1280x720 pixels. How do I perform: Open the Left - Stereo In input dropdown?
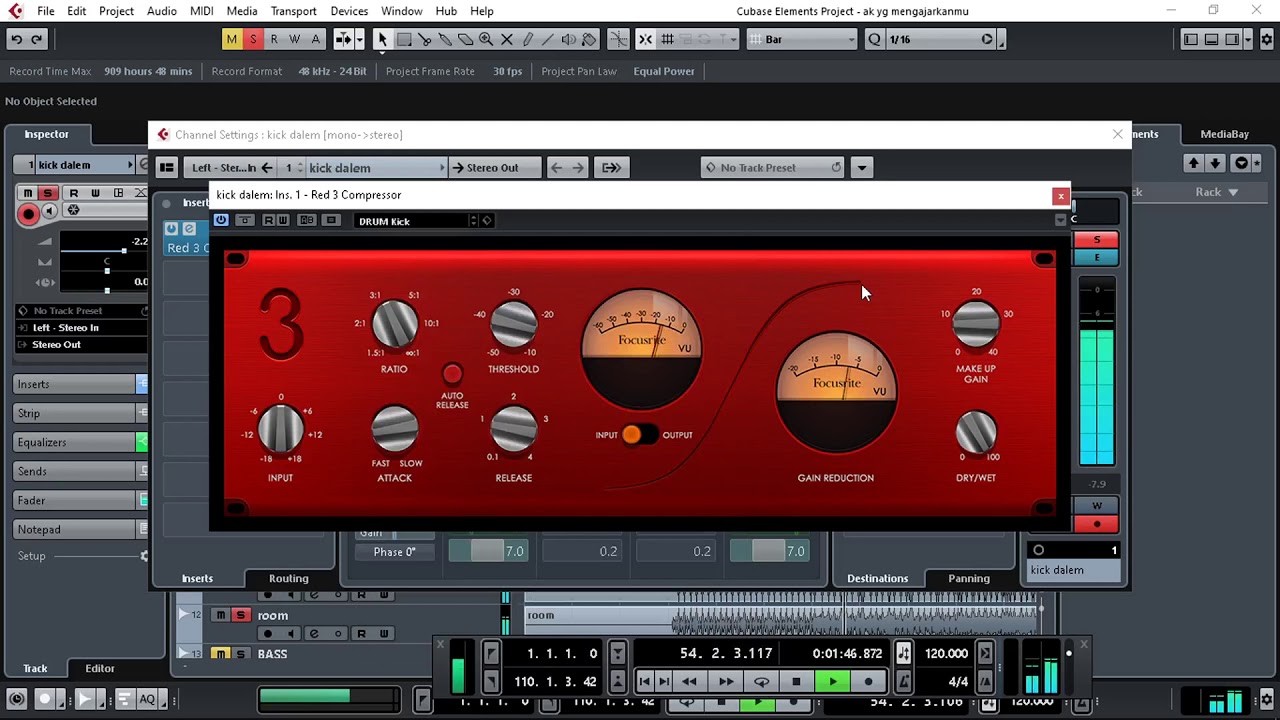(x=232, y=168)
